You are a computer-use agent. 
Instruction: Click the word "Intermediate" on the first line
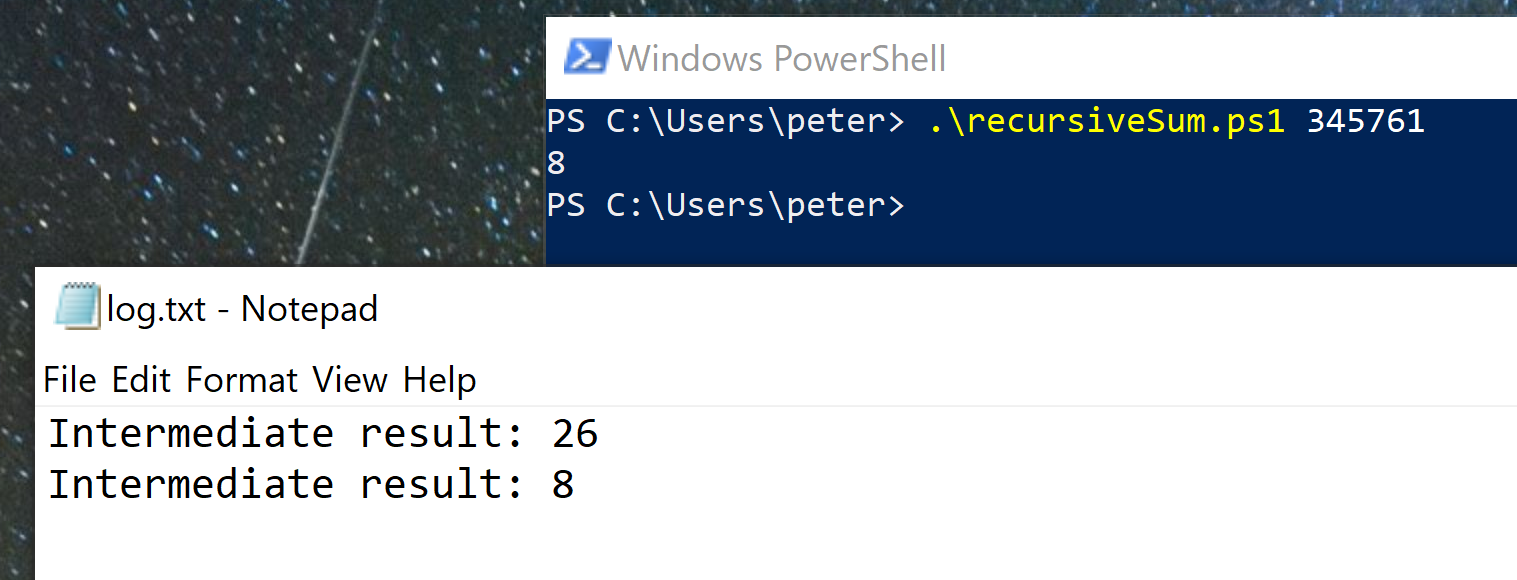[190, 434]
